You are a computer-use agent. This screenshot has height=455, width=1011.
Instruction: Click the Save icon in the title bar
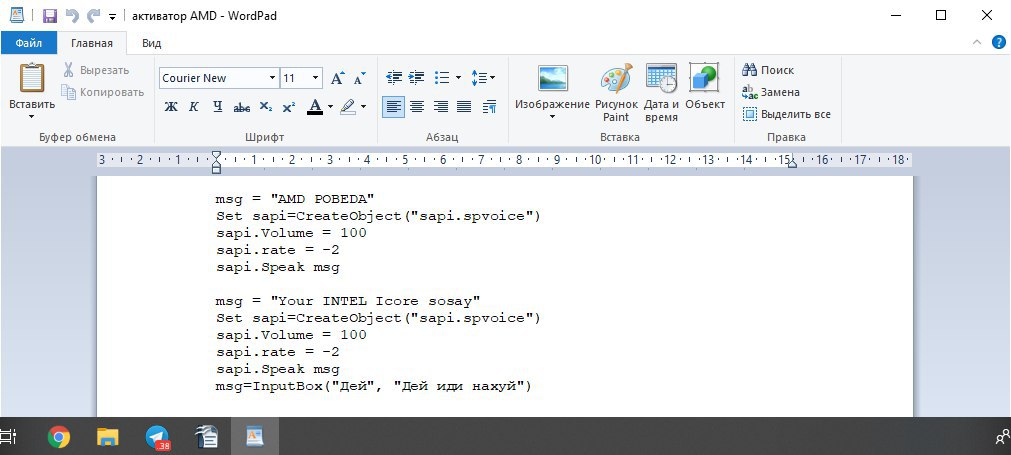50,15
